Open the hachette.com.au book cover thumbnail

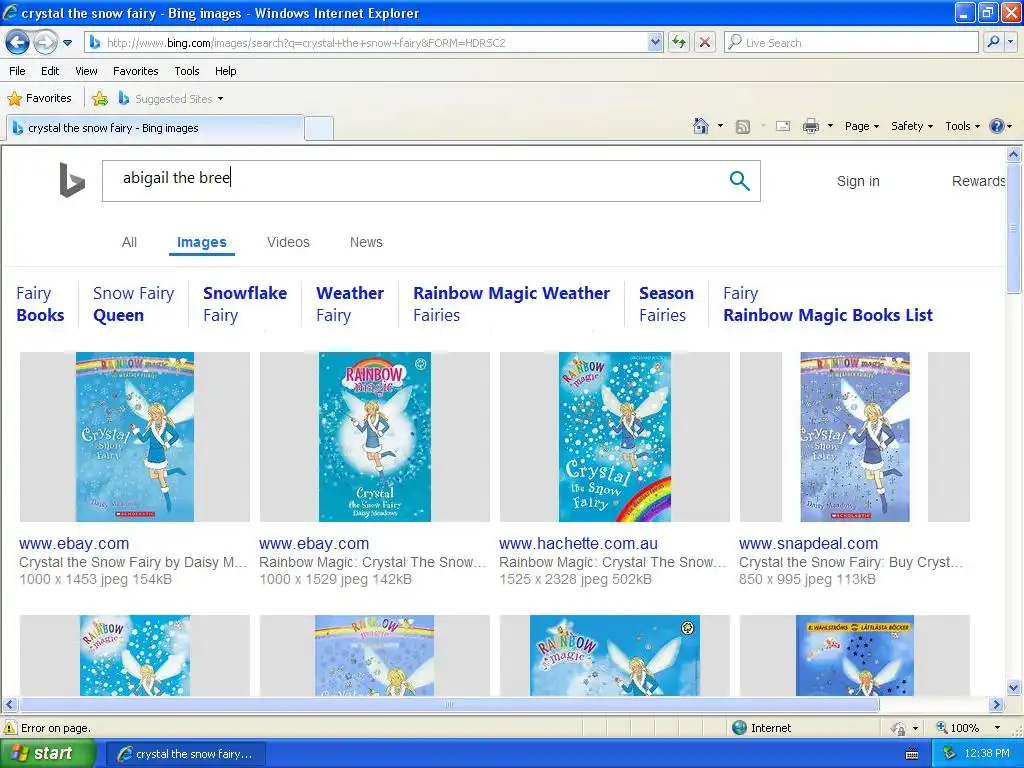click(615, 437)
